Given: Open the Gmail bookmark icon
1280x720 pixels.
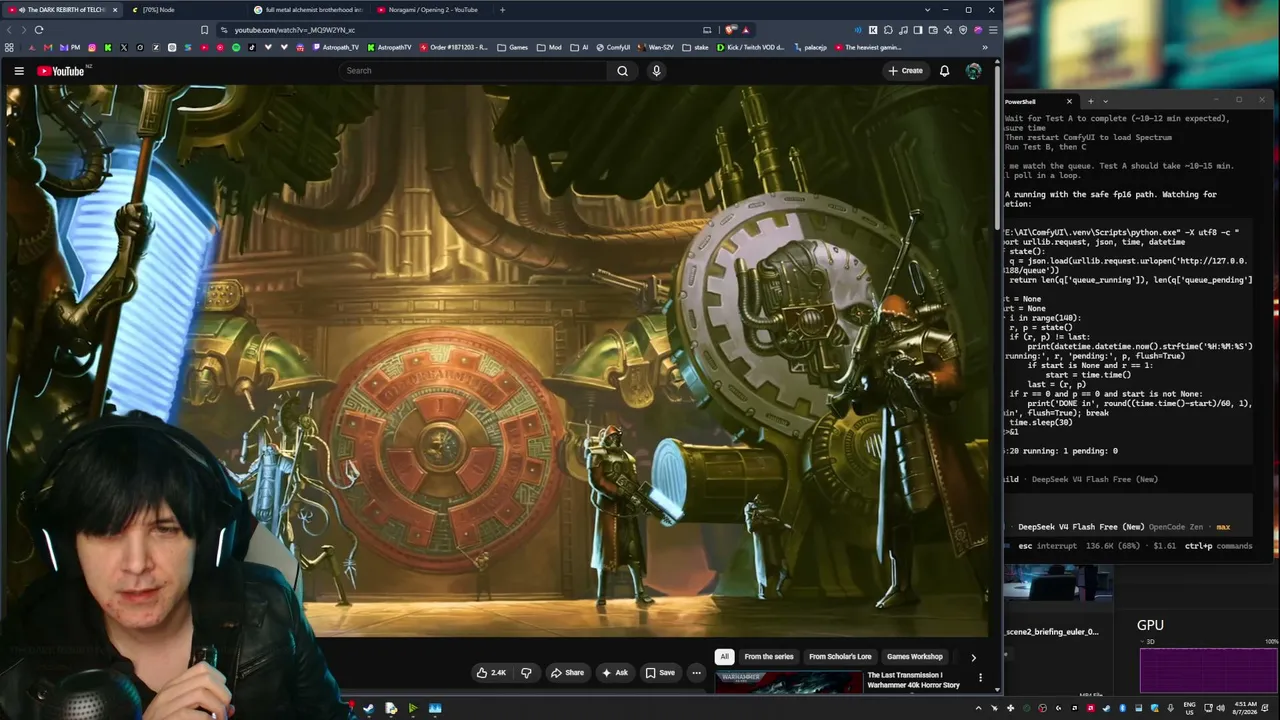Looking at the screenshot, I should click(x=47, y=47).
